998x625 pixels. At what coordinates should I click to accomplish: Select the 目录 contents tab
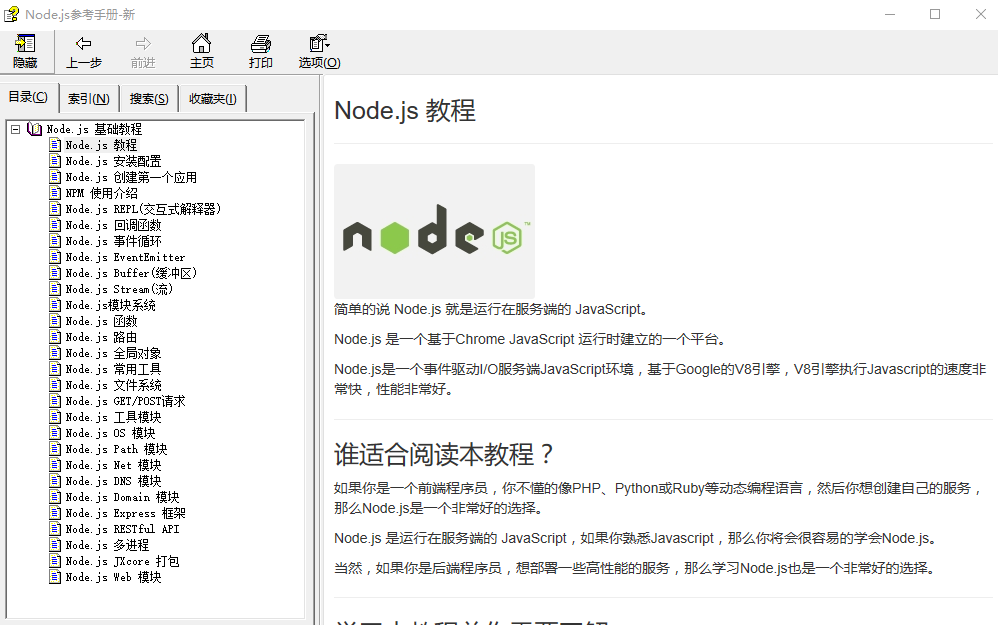coord(29,96)
